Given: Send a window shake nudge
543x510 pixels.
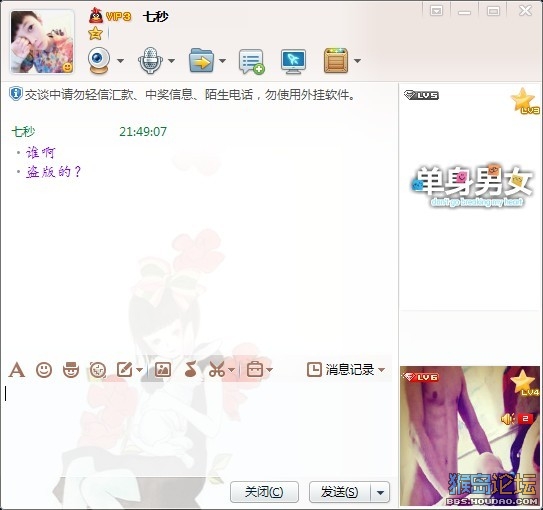Looking at the screenshot, I should pyautogui.click(x=98, y=370).
